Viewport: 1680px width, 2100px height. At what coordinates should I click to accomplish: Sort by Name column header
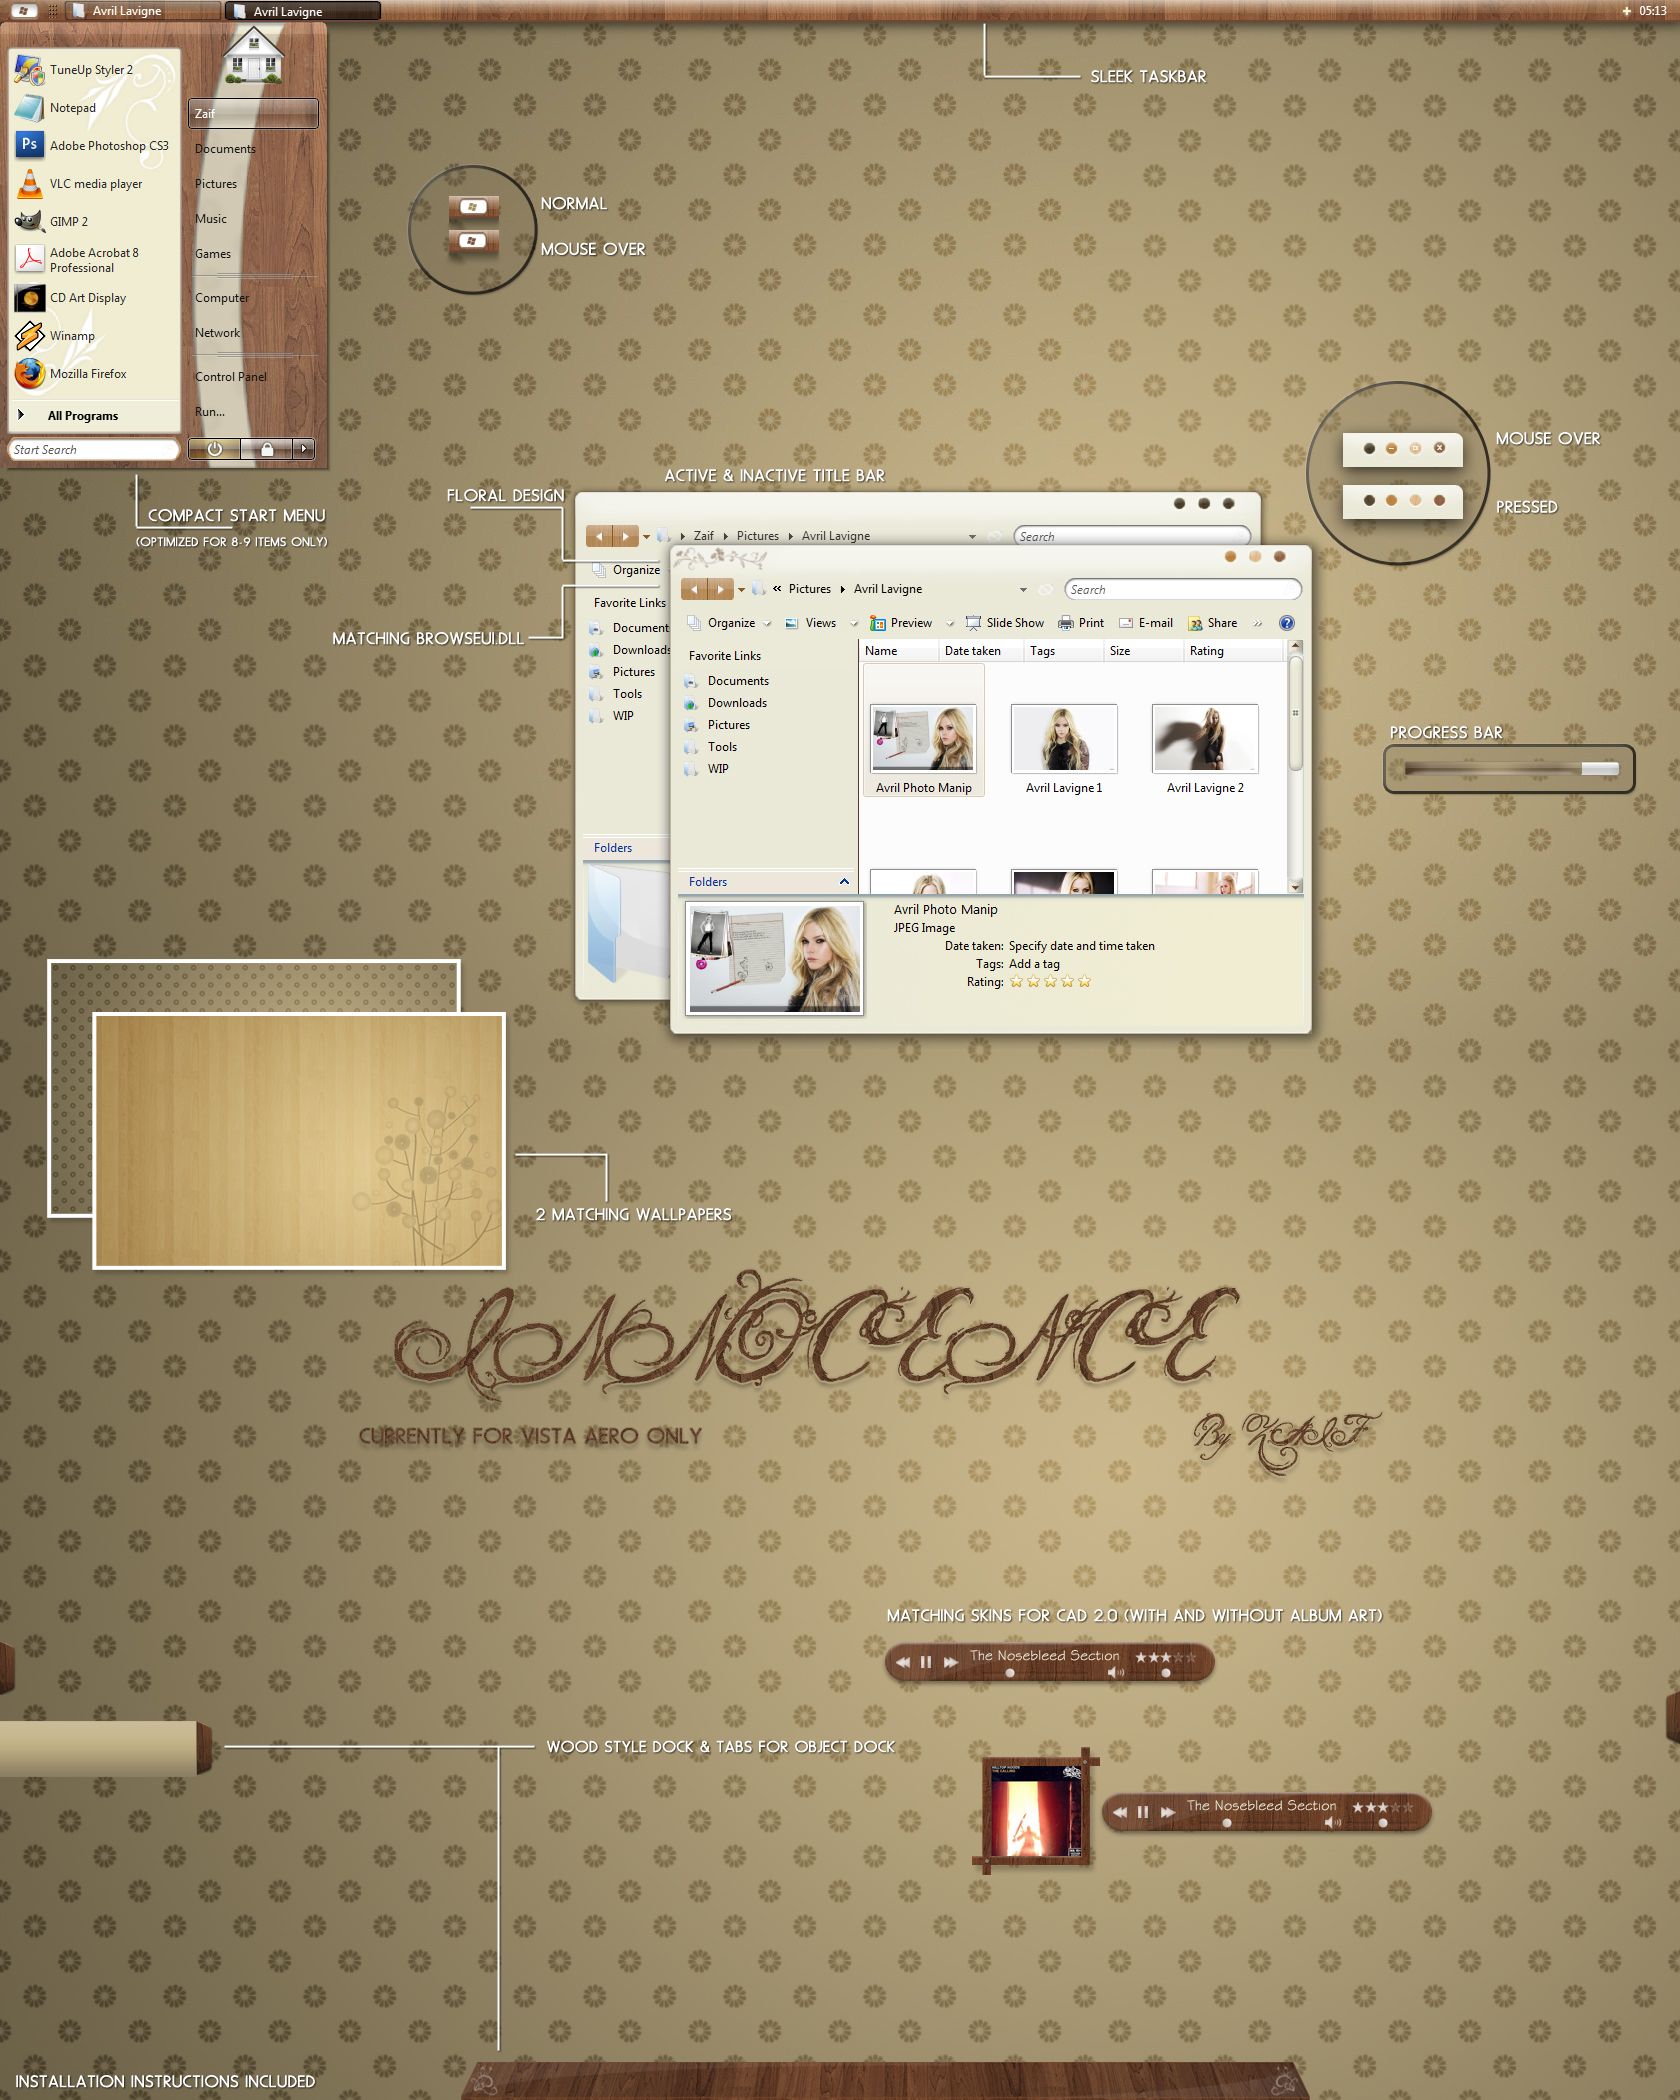[899, 651]
